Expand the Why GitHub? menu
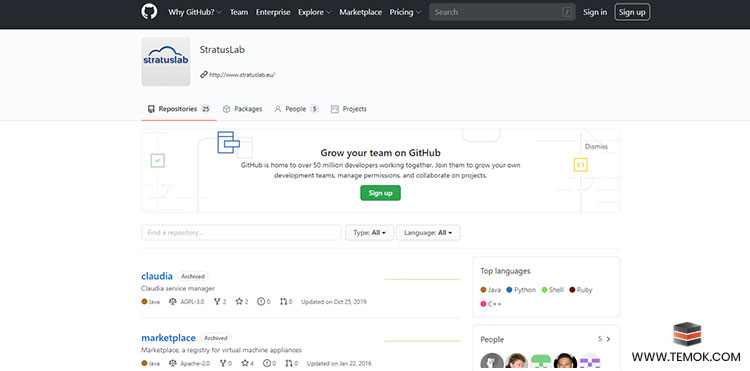750x371 pixels. (x=195, y=12)
